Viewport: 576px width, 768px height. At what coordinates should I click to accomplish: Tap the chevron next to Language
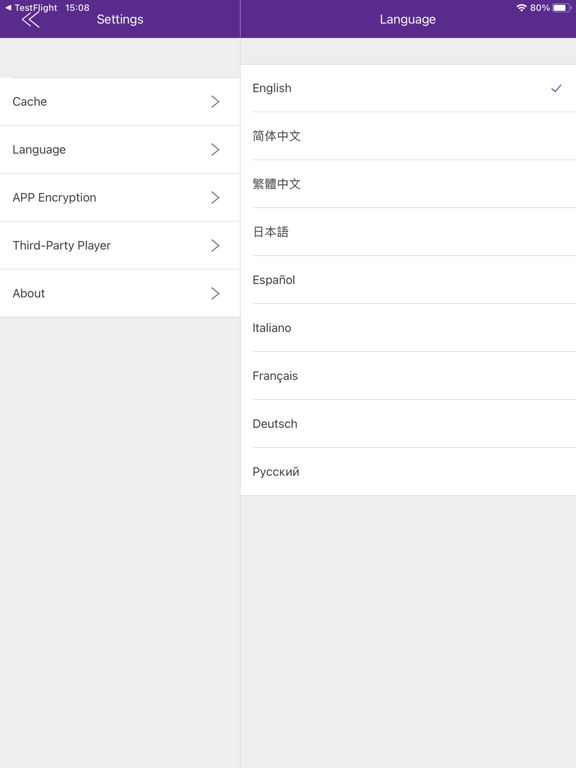click(215, 149)
